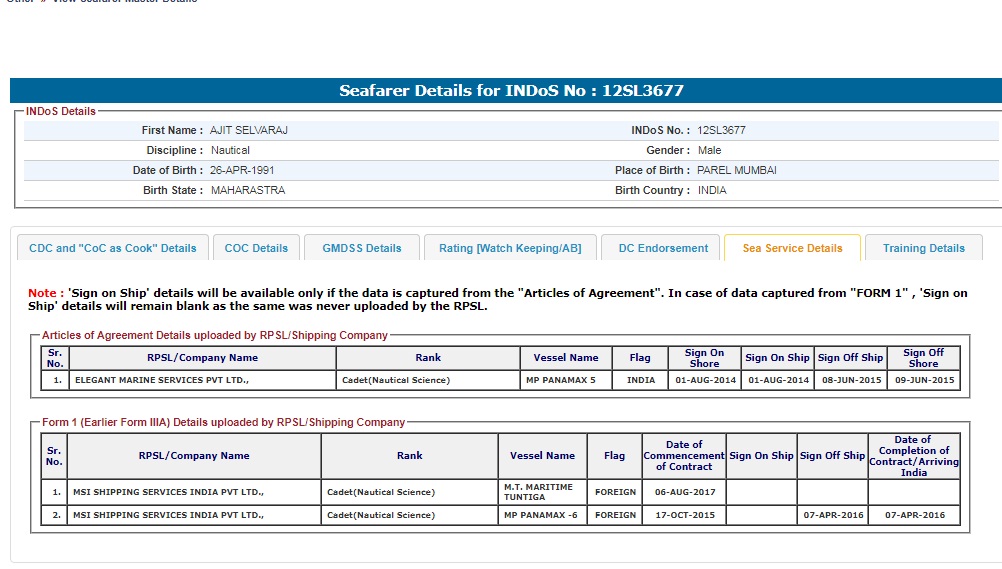Click the Seafarer Details for INDoS No header bar
Image resolution: width=1002 pixels, height=569 pixels.
(x=511, y=91)
